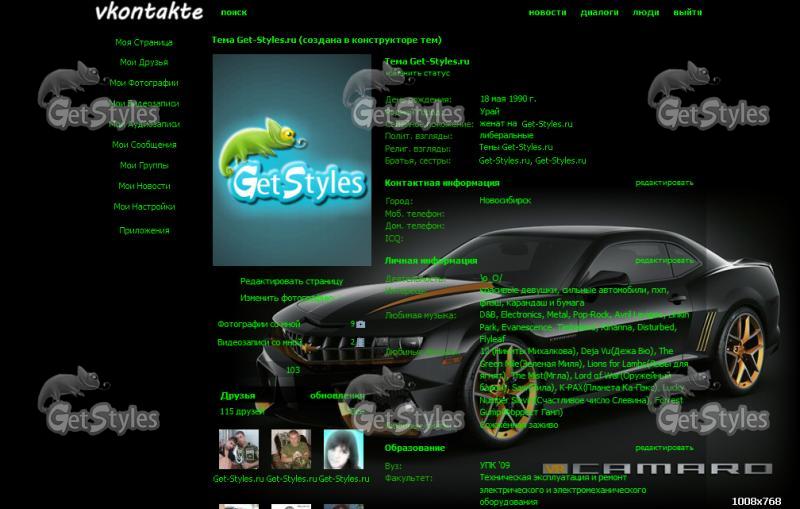This screenshot has height=509, width=800.
Task: Open friend thumbnail of dark-haired girl
Action: point(344,449)
